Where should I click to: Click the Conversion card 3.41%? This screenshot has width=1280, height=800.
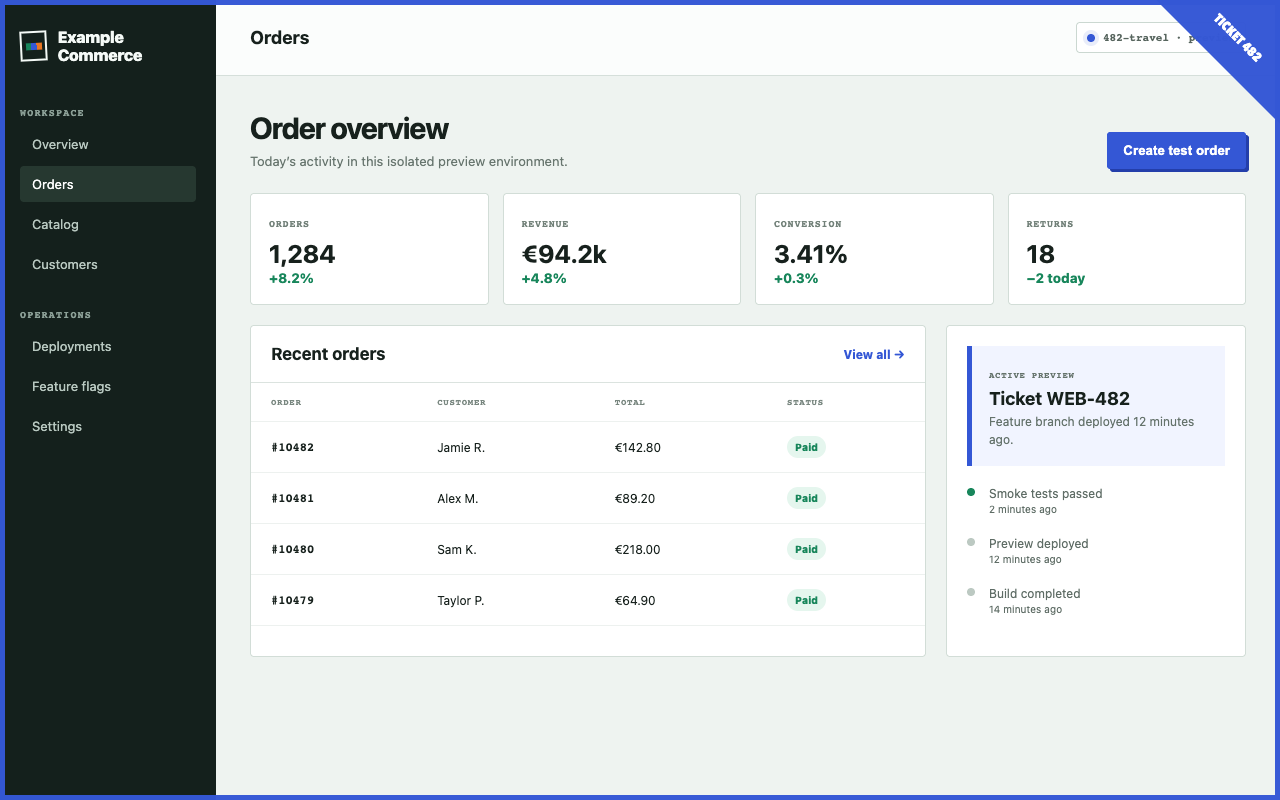click(x=874, y=249)
